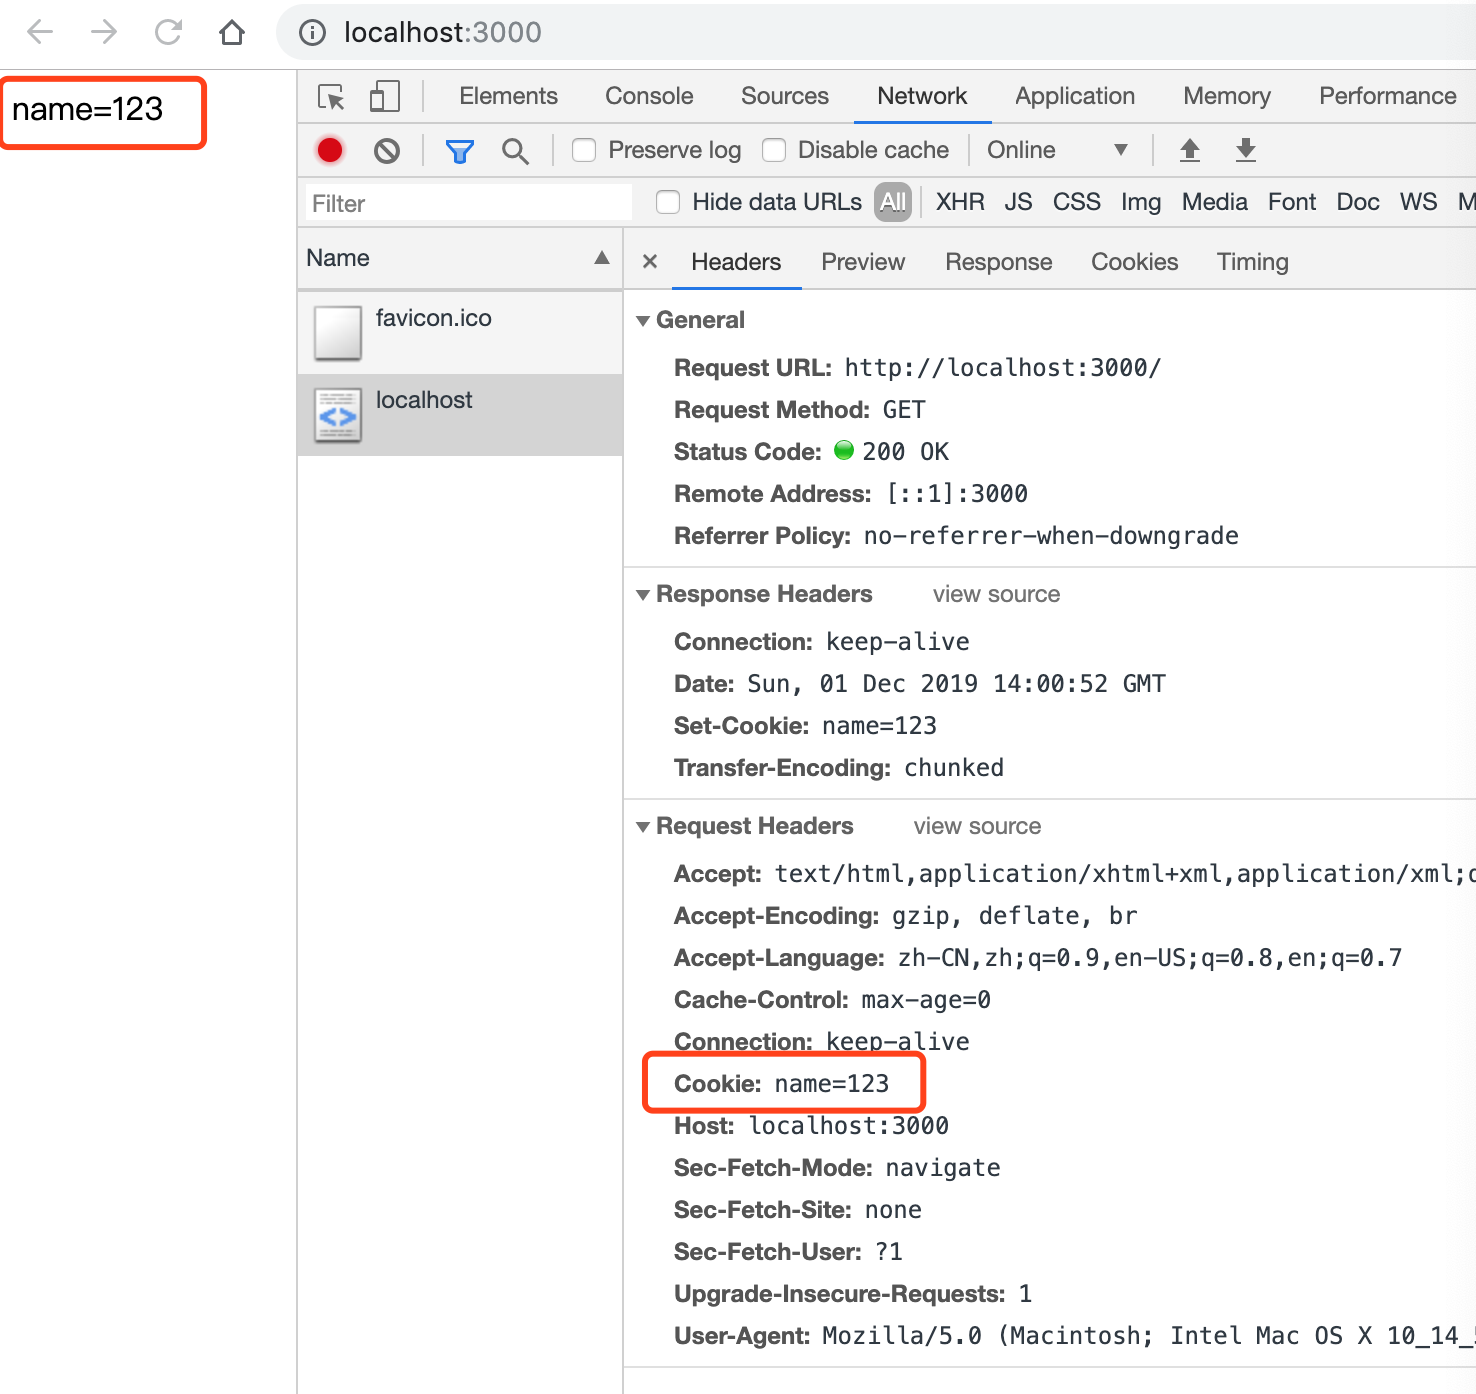
Task: Open the Application panel
Action: tap(1075, 96)
